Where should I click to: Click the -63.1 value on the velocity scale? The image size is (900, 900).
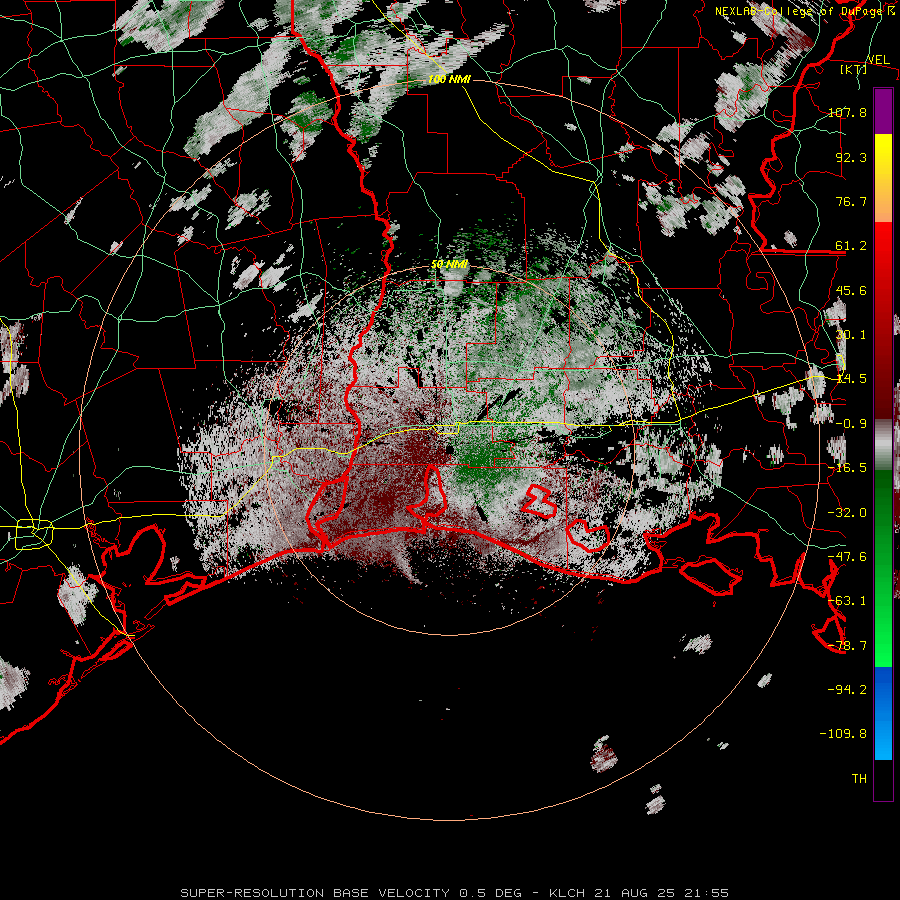click(847, 600)
